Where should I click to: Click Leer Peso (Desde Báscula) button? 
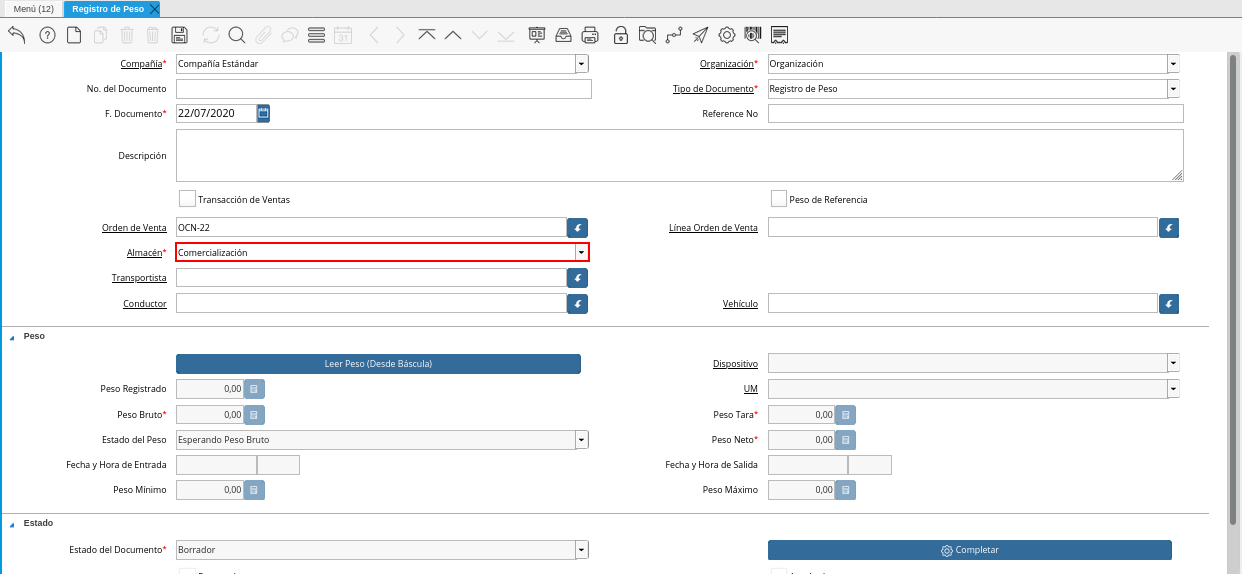coord(378,364)
